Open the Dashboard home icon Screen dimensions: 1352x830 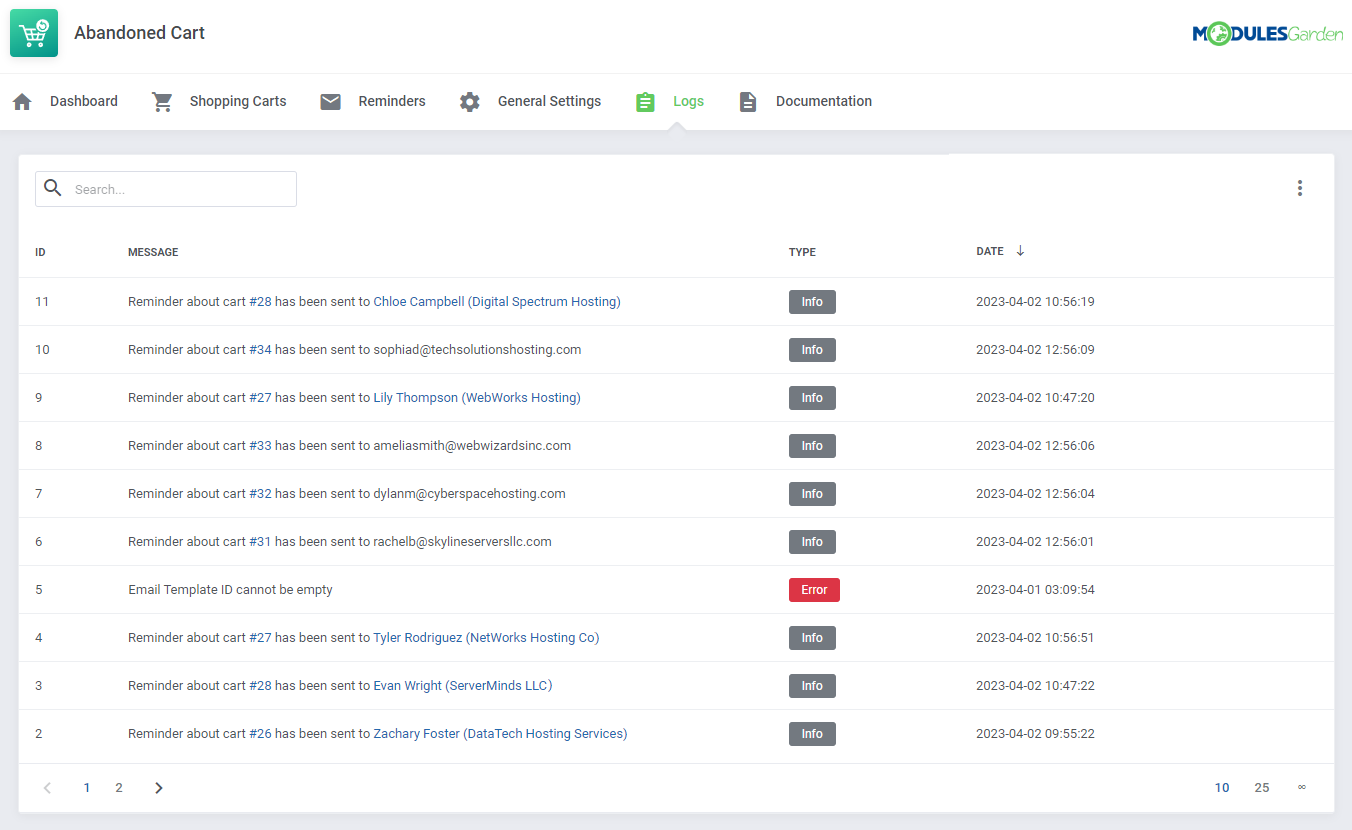(x=21, y=101)
